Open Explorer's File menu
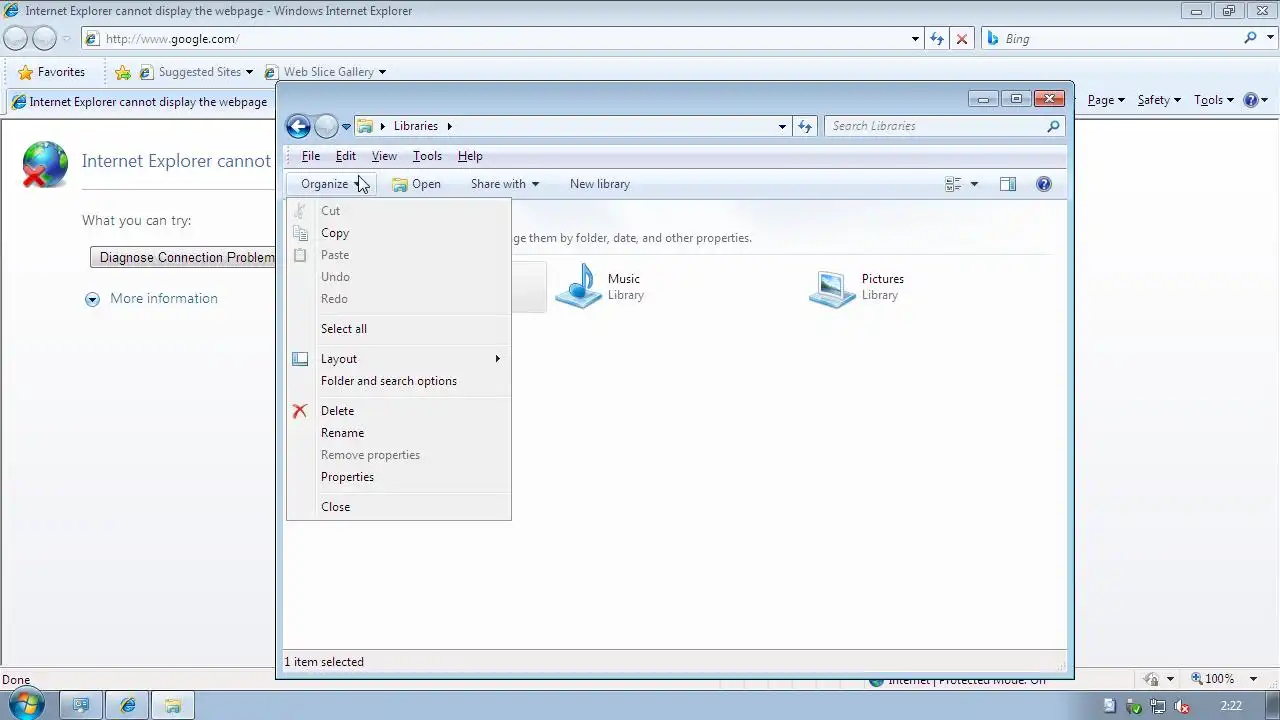The width and height of the screenshot is (1280, 720). point(311,156)
